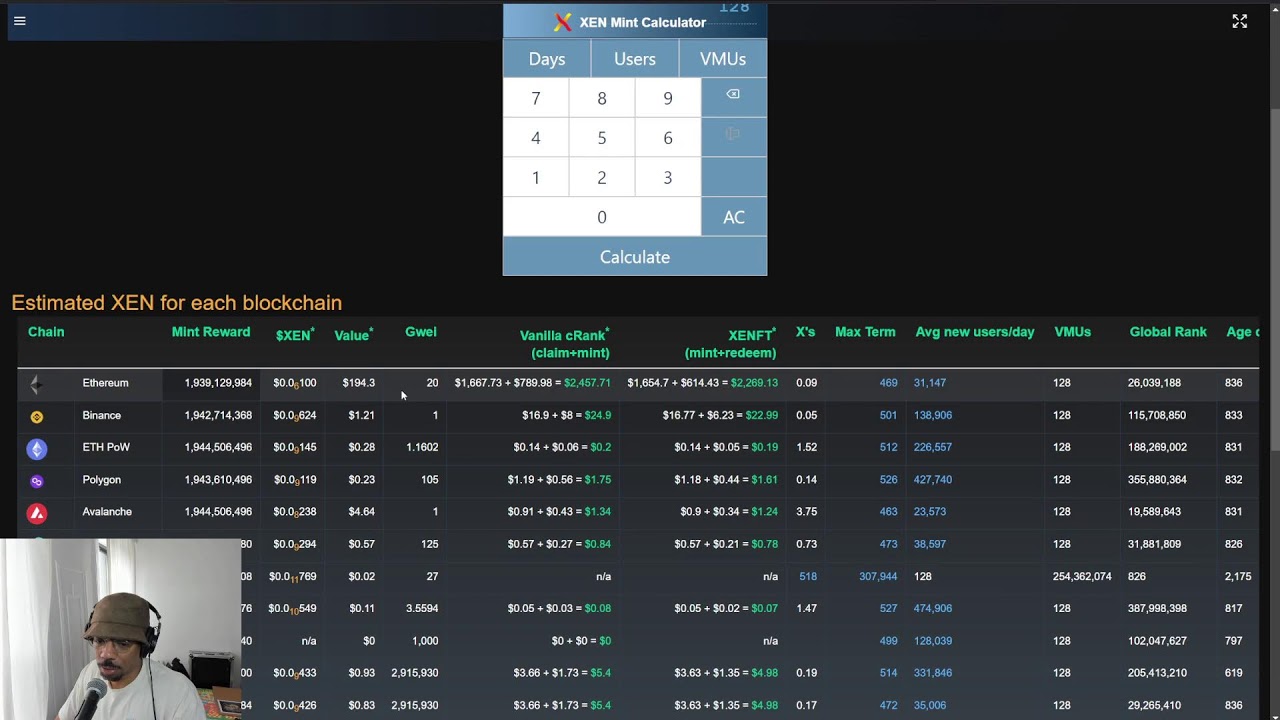Image resolution: width=1280 pixels, height=720 pixels.
Task: Open Binance max term link 501
Action: [888, 415]
